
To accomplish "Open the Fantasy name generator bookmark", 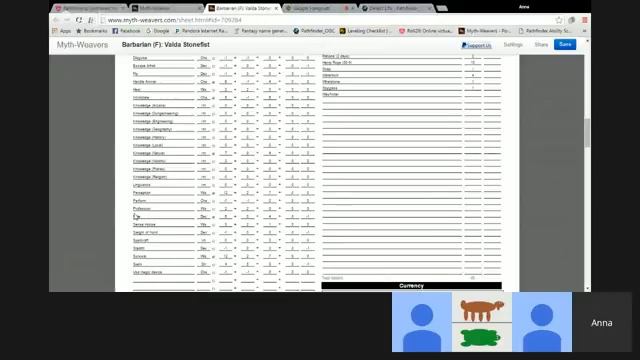I will [x=261, y=31].
